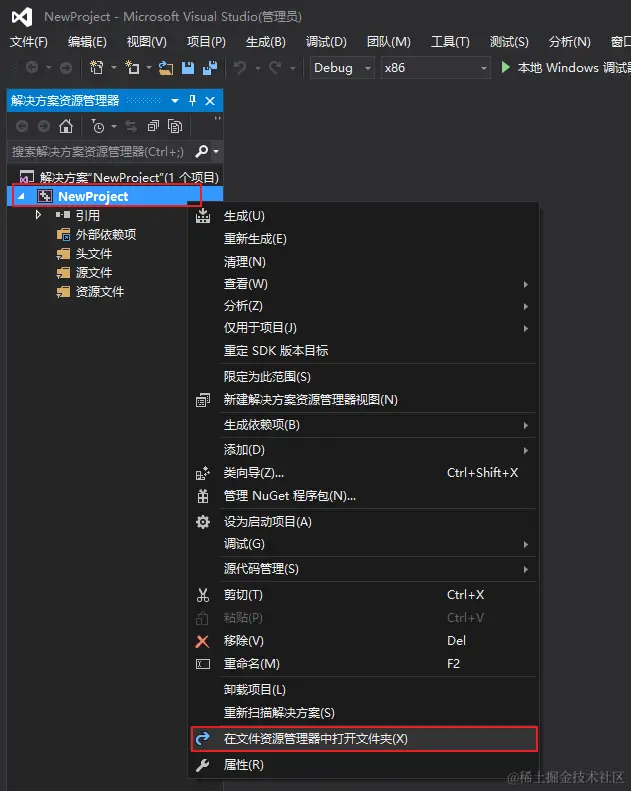Open dropdown arrow next to new project icon
Image resolution: width=631 pixels, height=791 pixels.
[x=113, y=68]
